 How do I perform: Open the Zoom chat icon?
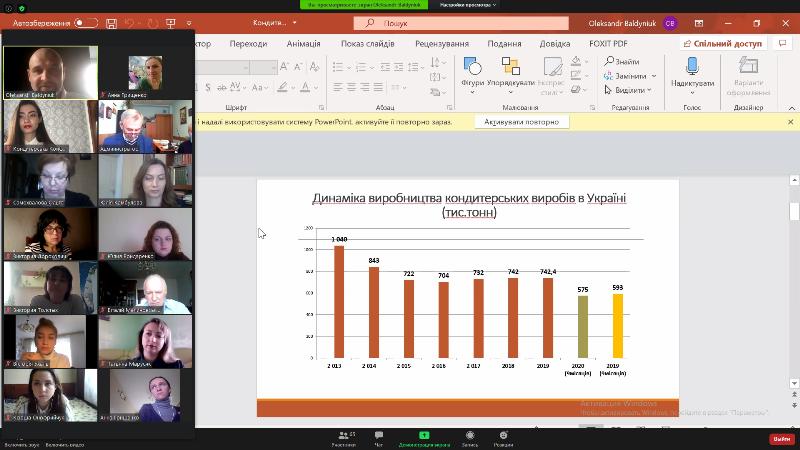378,437
